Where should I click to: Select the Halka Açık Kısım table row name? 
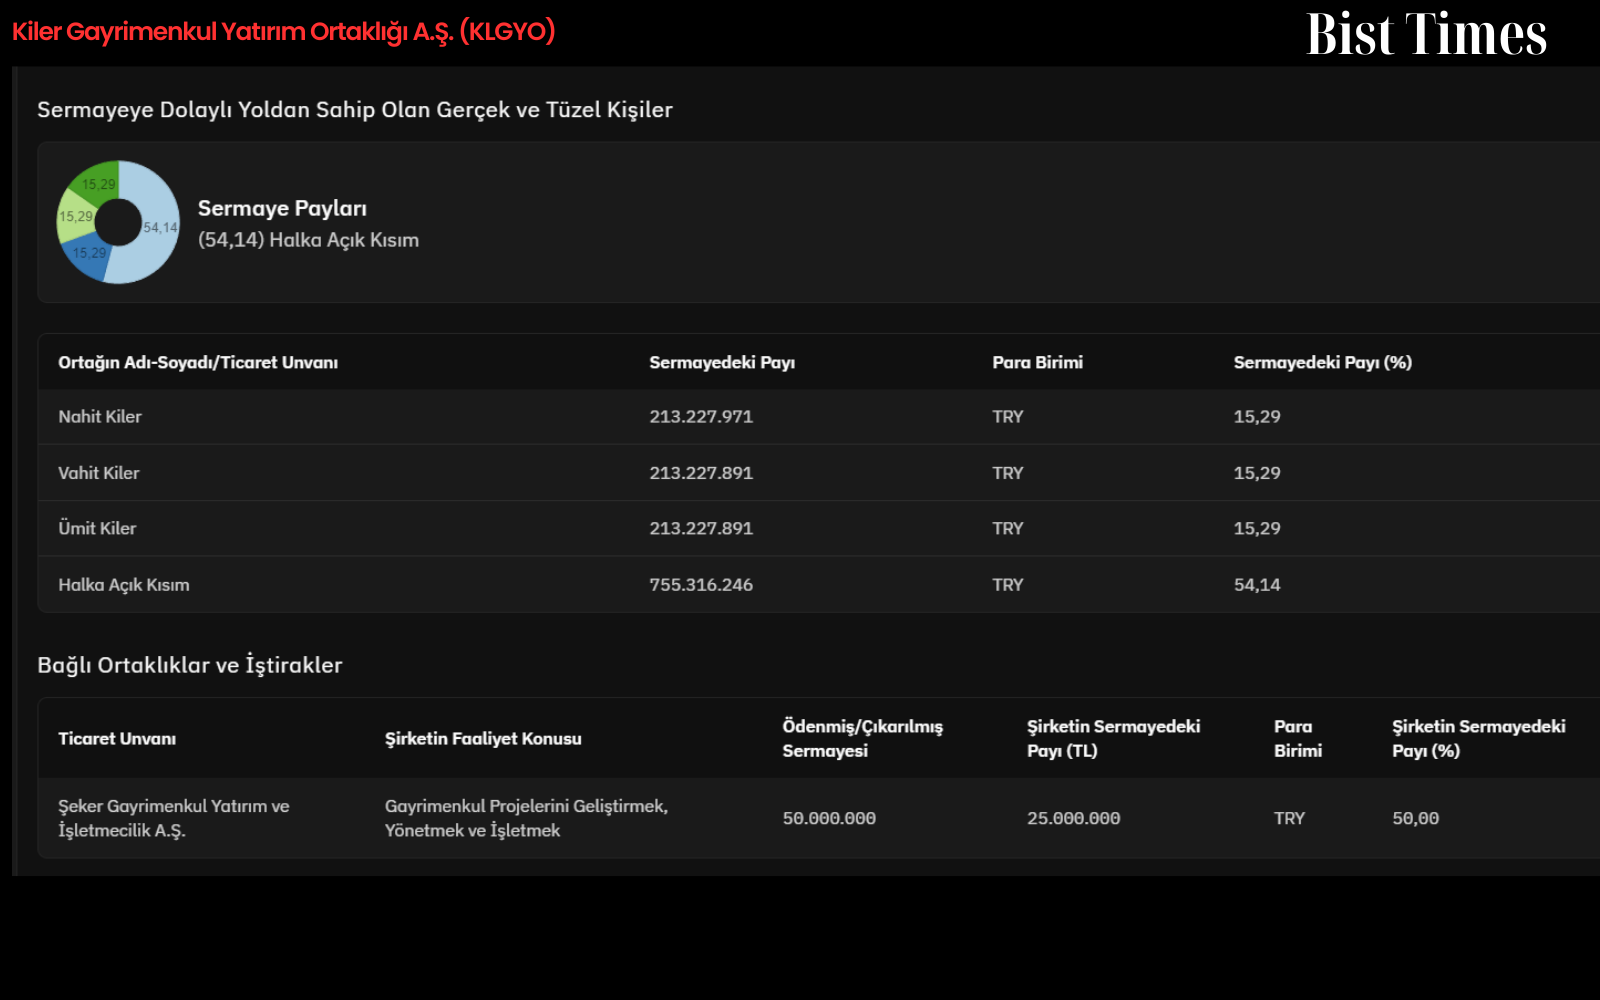(x=124, y=585)
